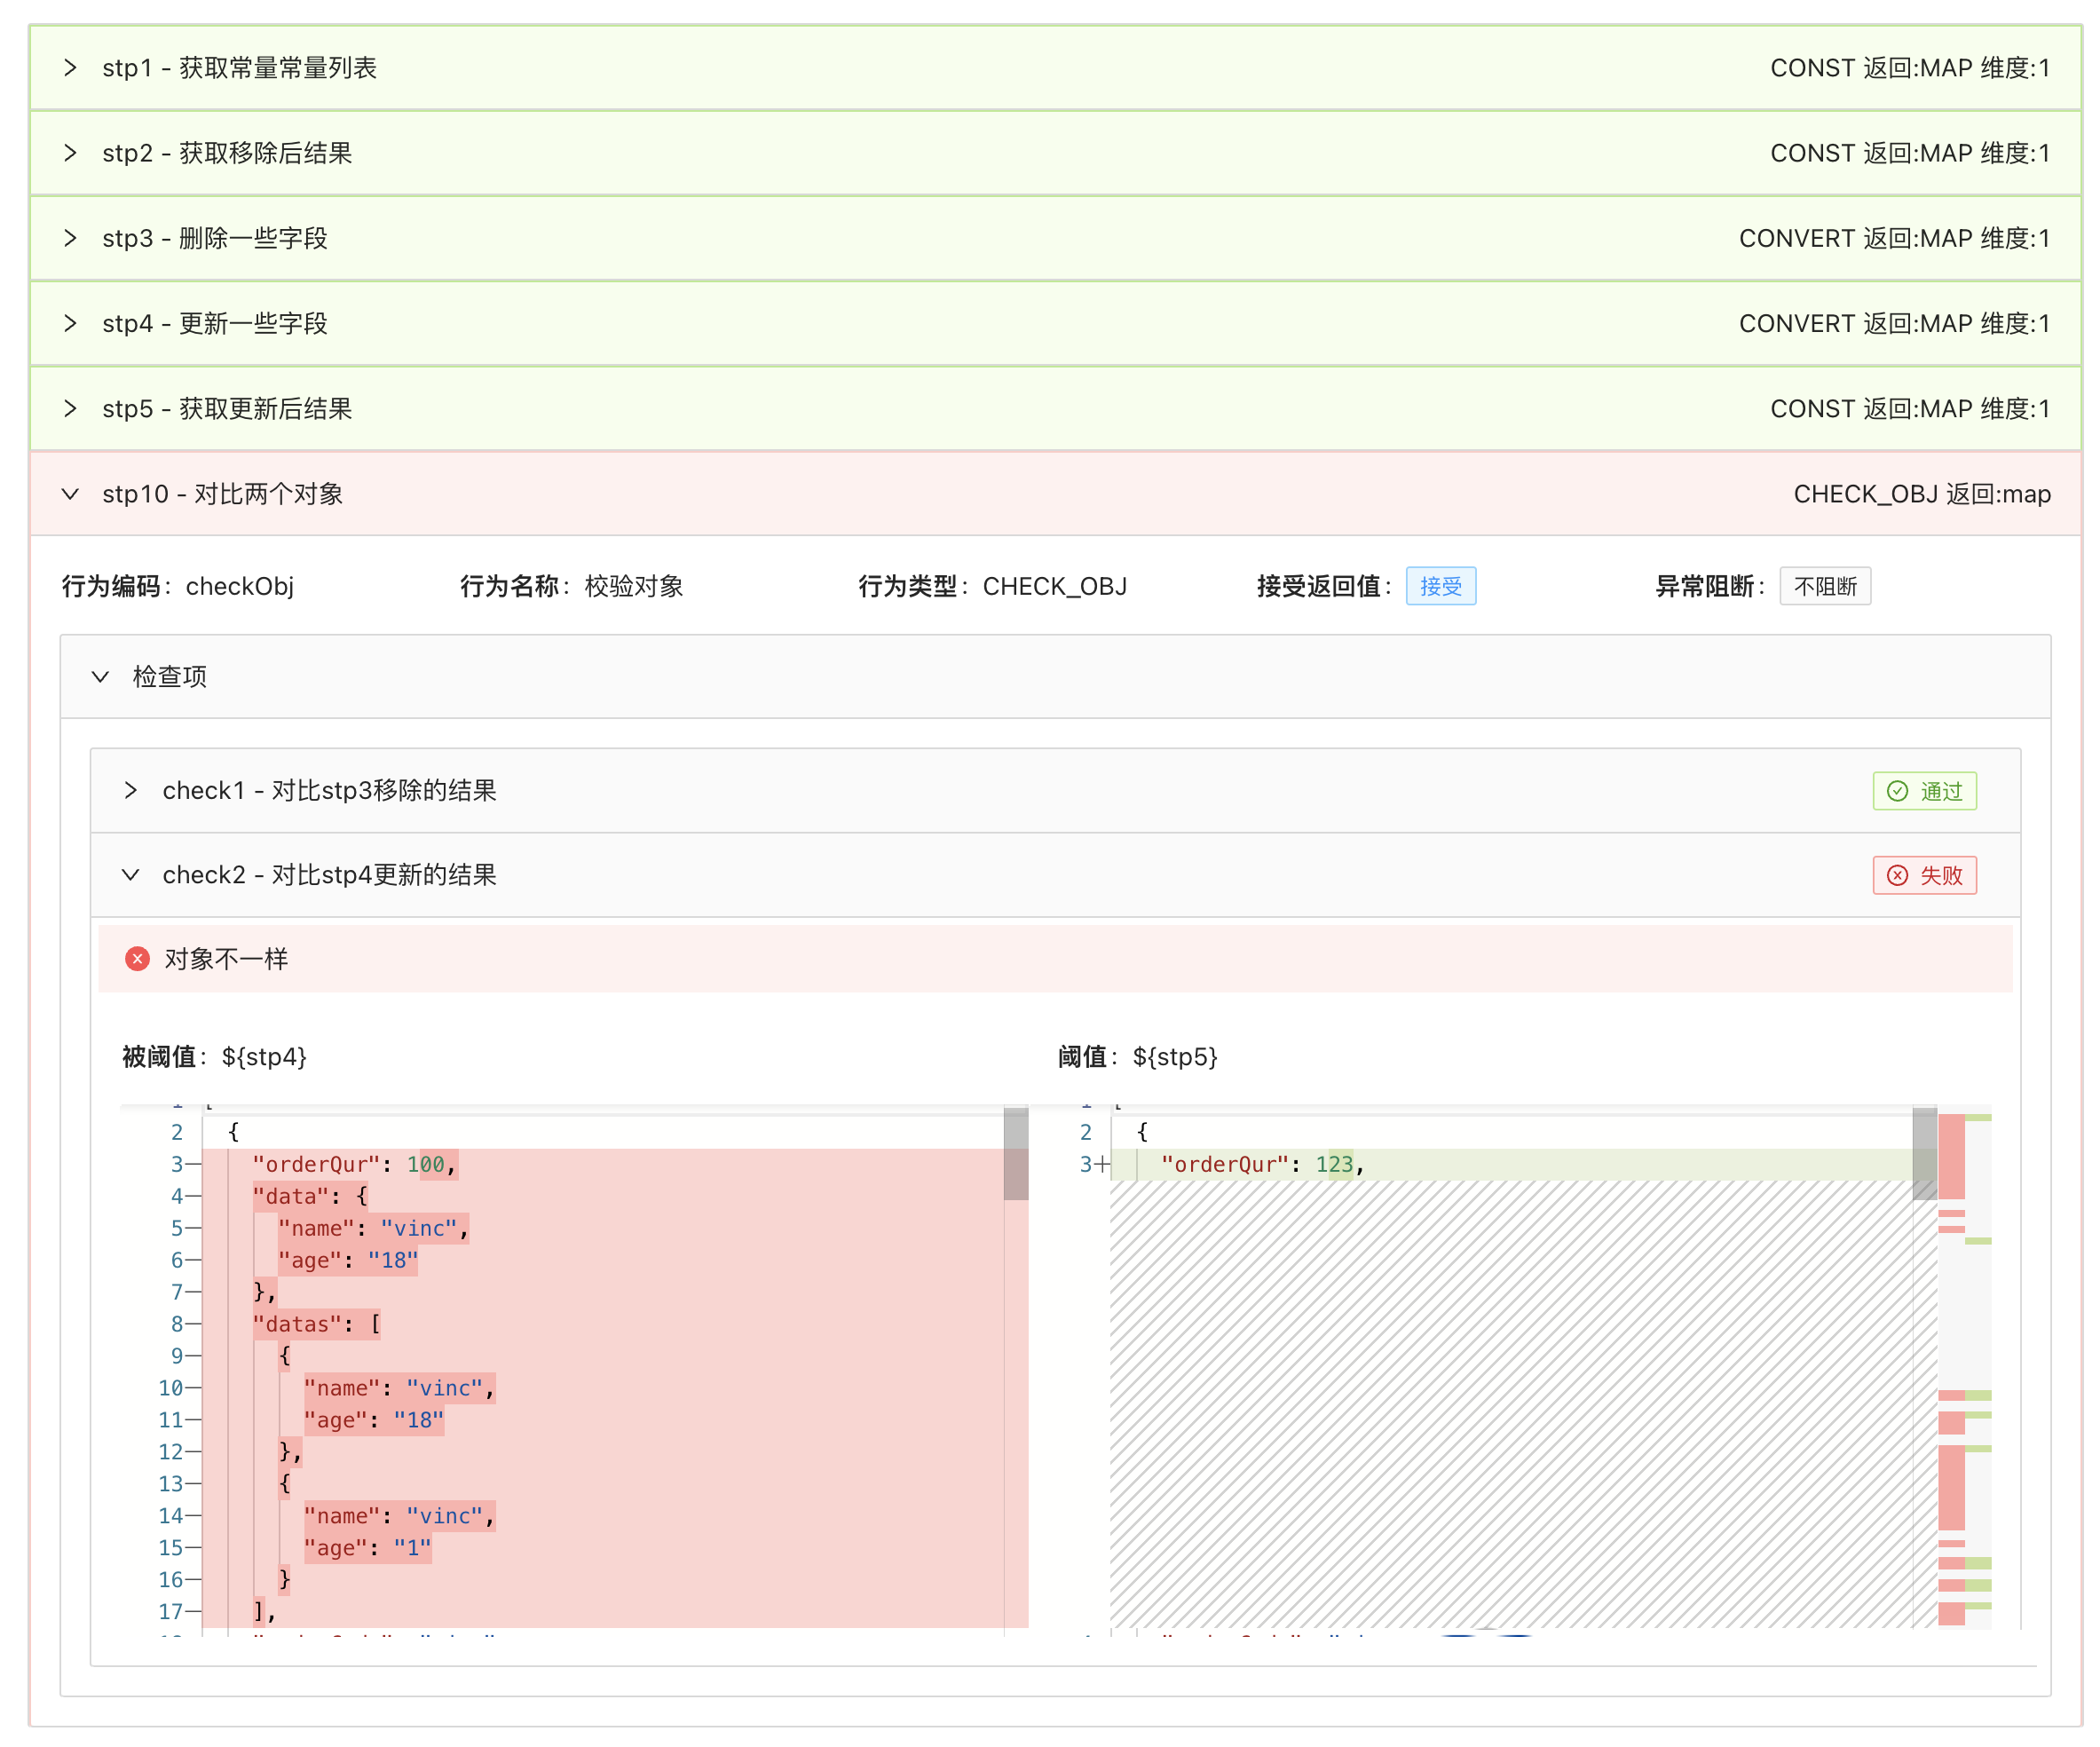This screenshot has width=2100, height=1747.
Task: Click the right diff editor scrollbar thumb
Action: point(1924,1153)
